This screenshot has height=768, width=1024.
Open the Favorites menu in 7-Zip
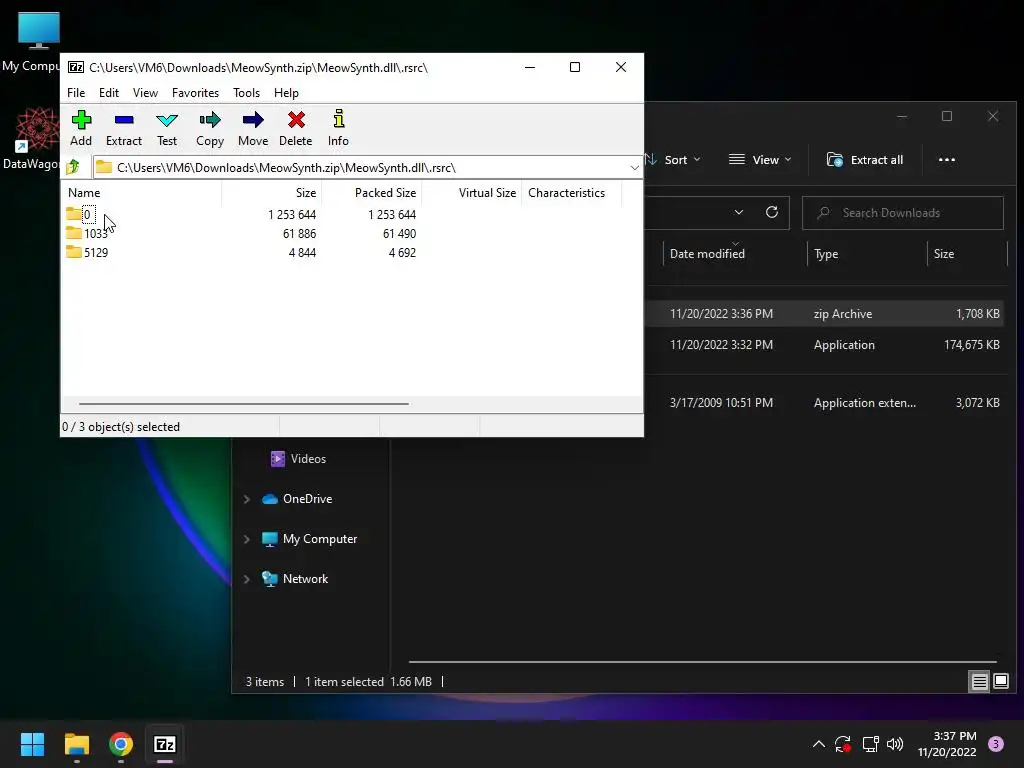click(x=195, y=93)
